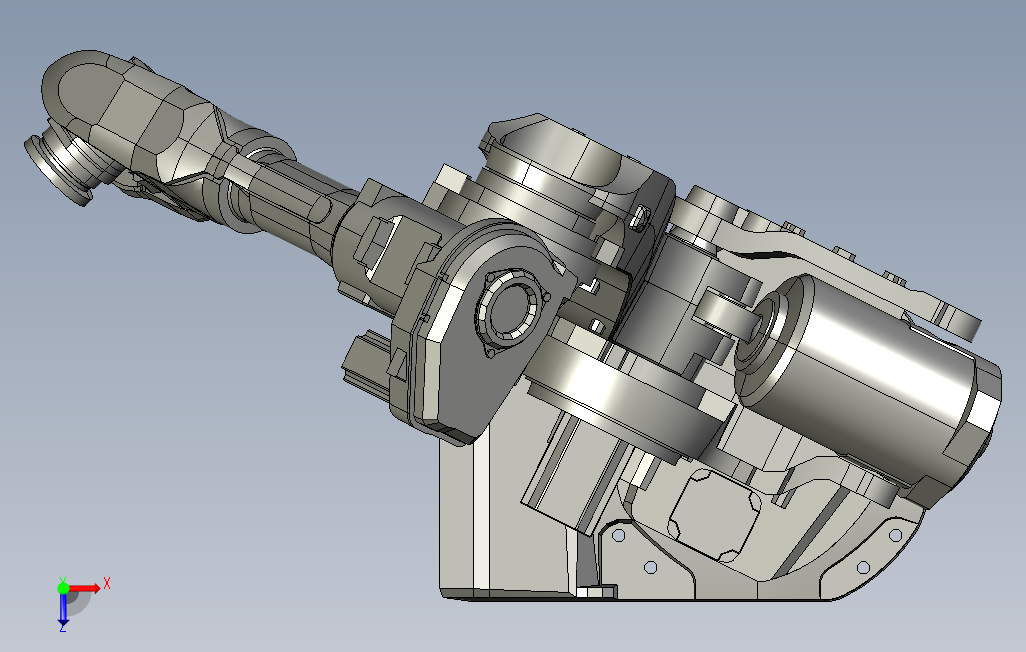1026x652 pixels.
Task: Click the blue Z axis arrow of the triad
Action: tap(63, 609)
